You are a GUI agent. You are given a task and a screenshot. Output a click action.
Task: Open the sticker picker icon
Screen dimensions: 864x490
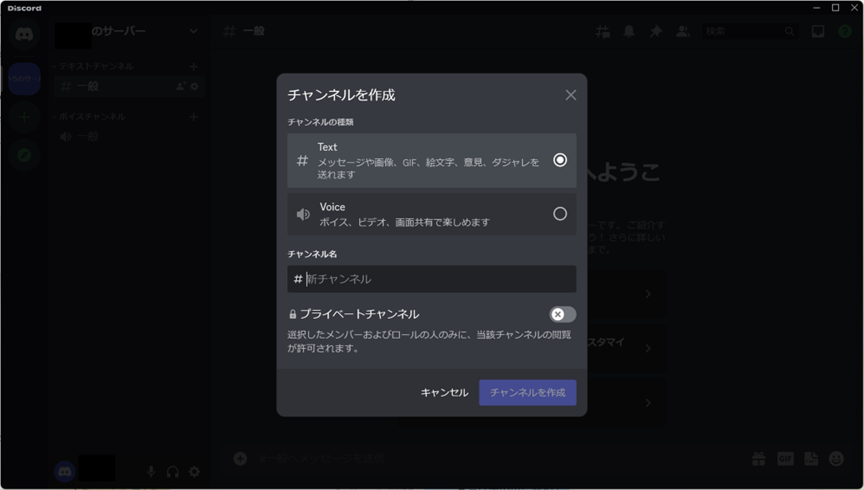click(811, 459)
